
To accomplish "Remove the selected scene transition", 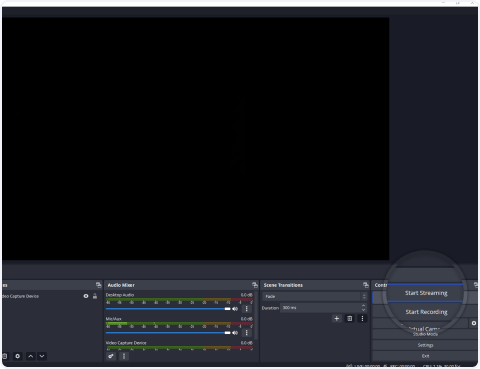I will point(350,319).
